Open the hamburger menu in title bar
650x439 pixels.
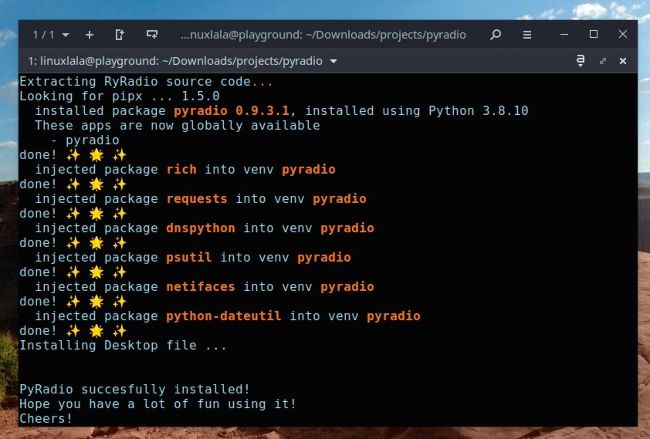coord(527,35)
